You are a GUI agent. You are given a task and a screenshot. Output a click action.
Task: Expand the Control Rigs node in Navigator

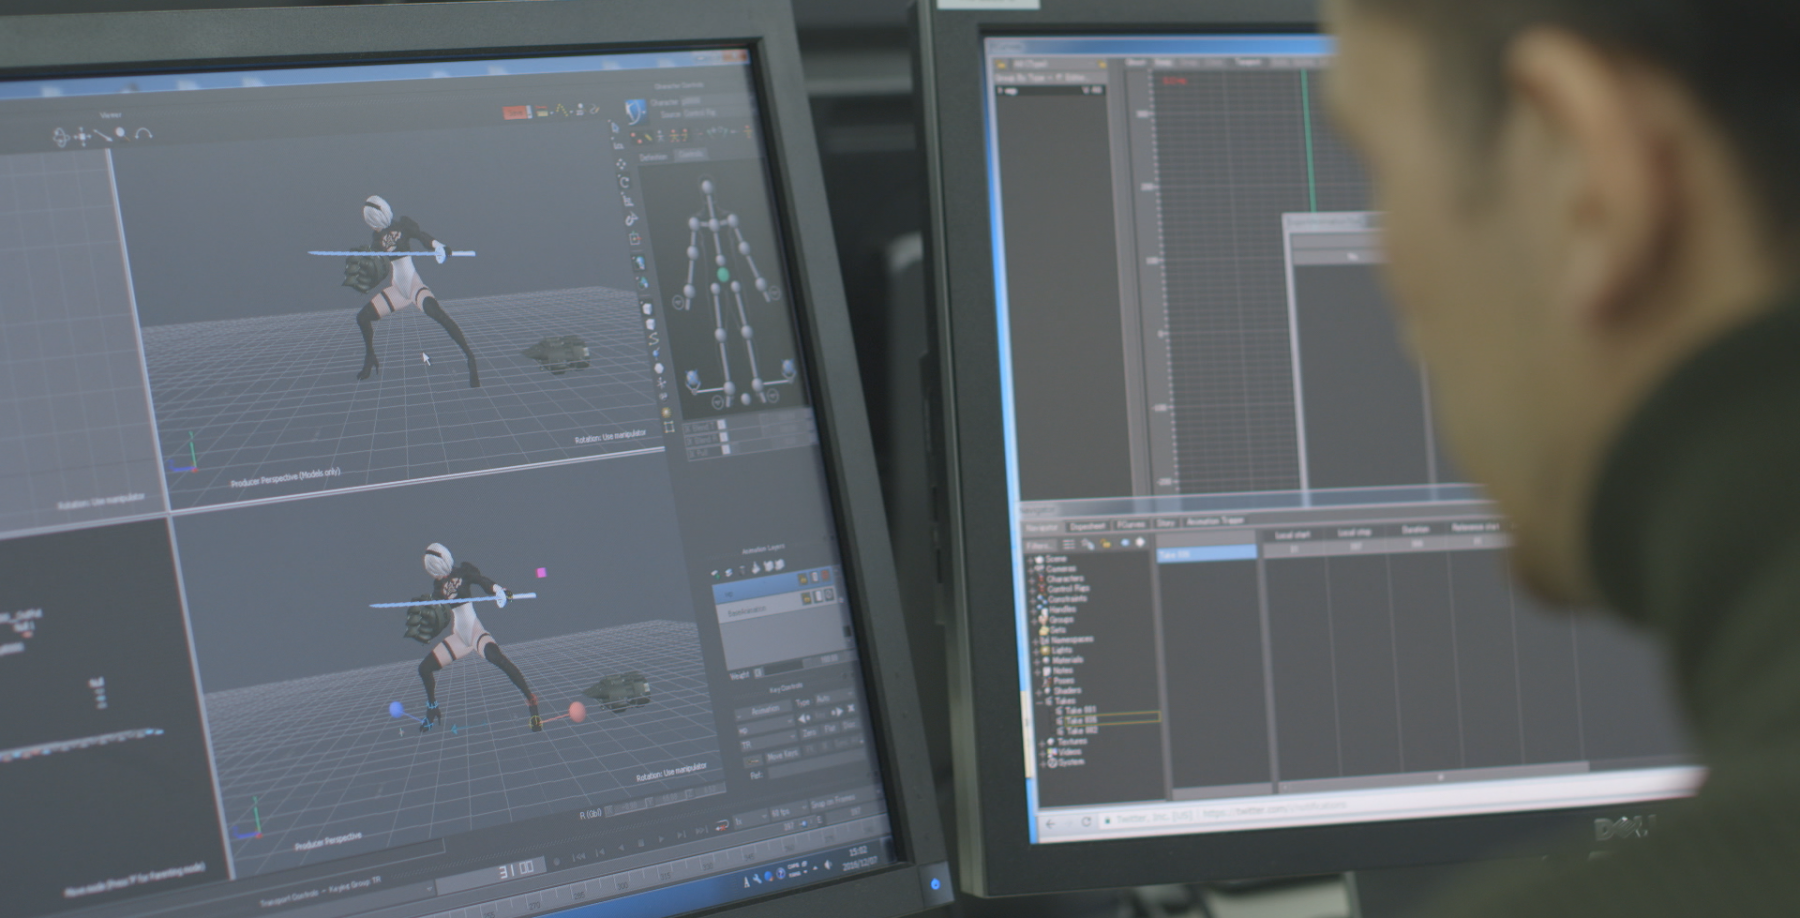coord(1032,591)
